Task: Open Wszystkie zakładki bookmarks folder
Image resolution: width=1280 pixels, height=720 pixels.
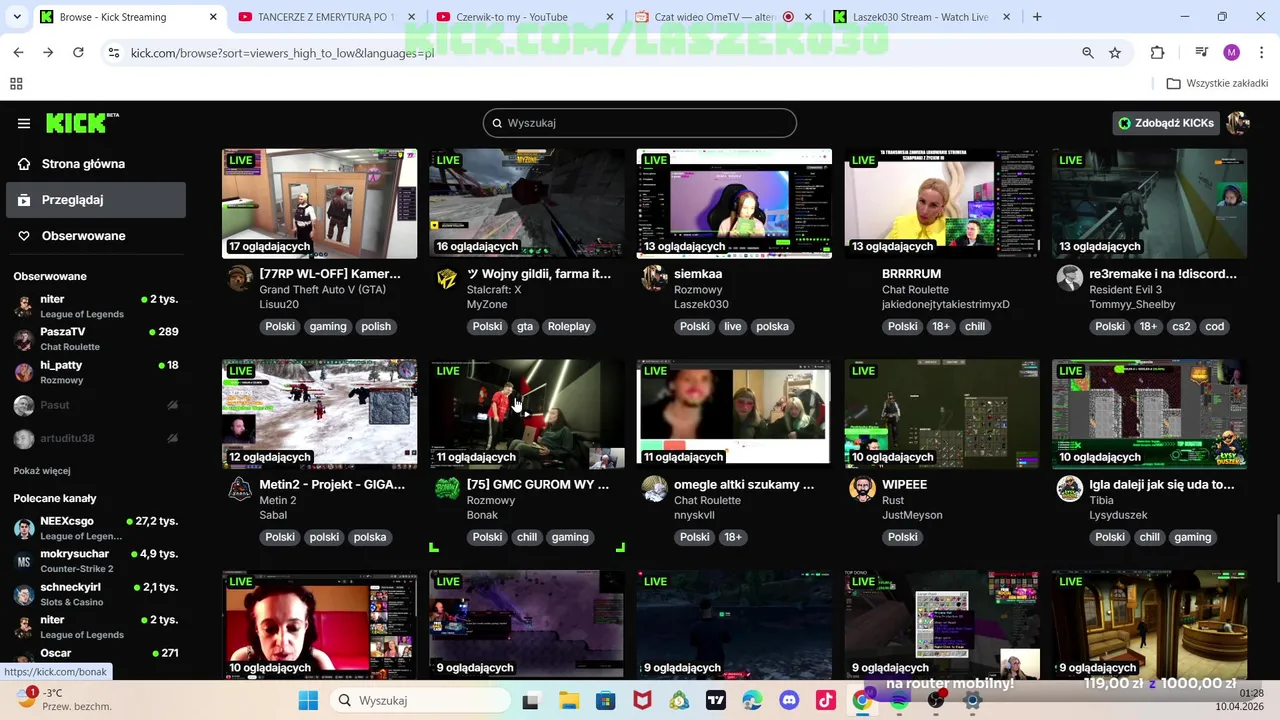Action: coord(1217,84)
